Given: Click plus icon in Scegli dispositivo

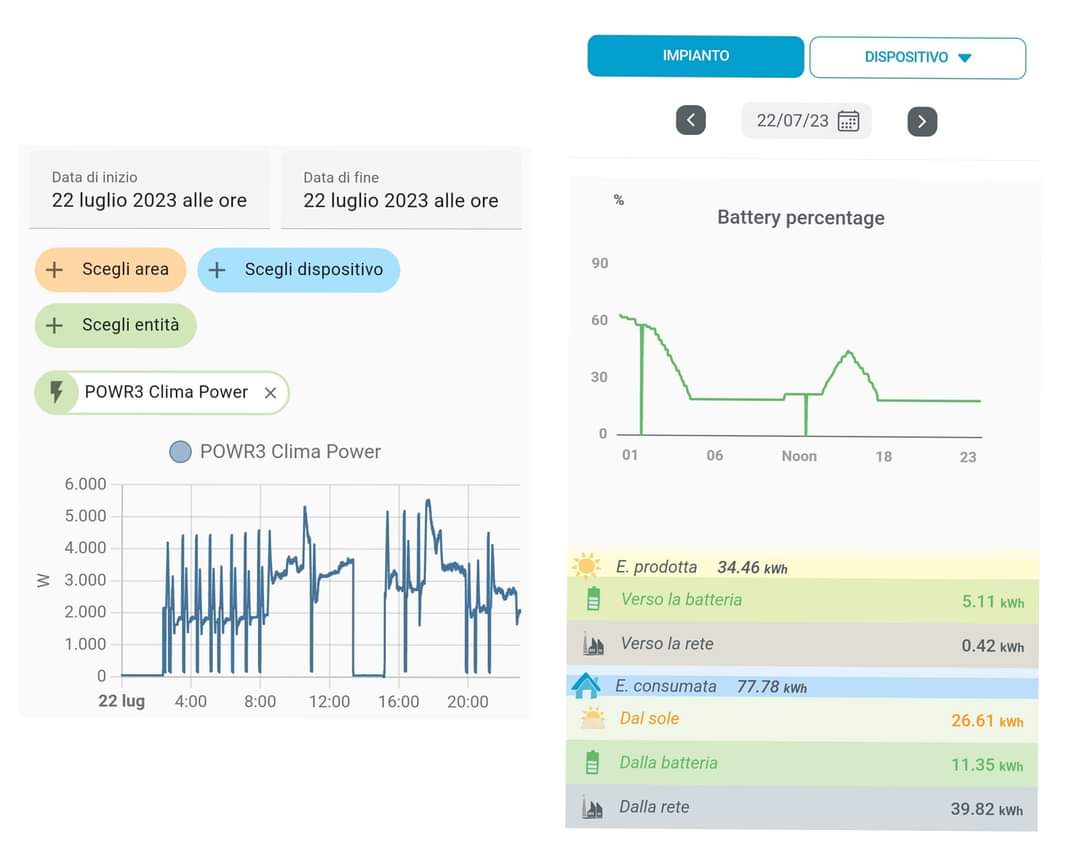Looking at the screenshot, I should (217, 269).
